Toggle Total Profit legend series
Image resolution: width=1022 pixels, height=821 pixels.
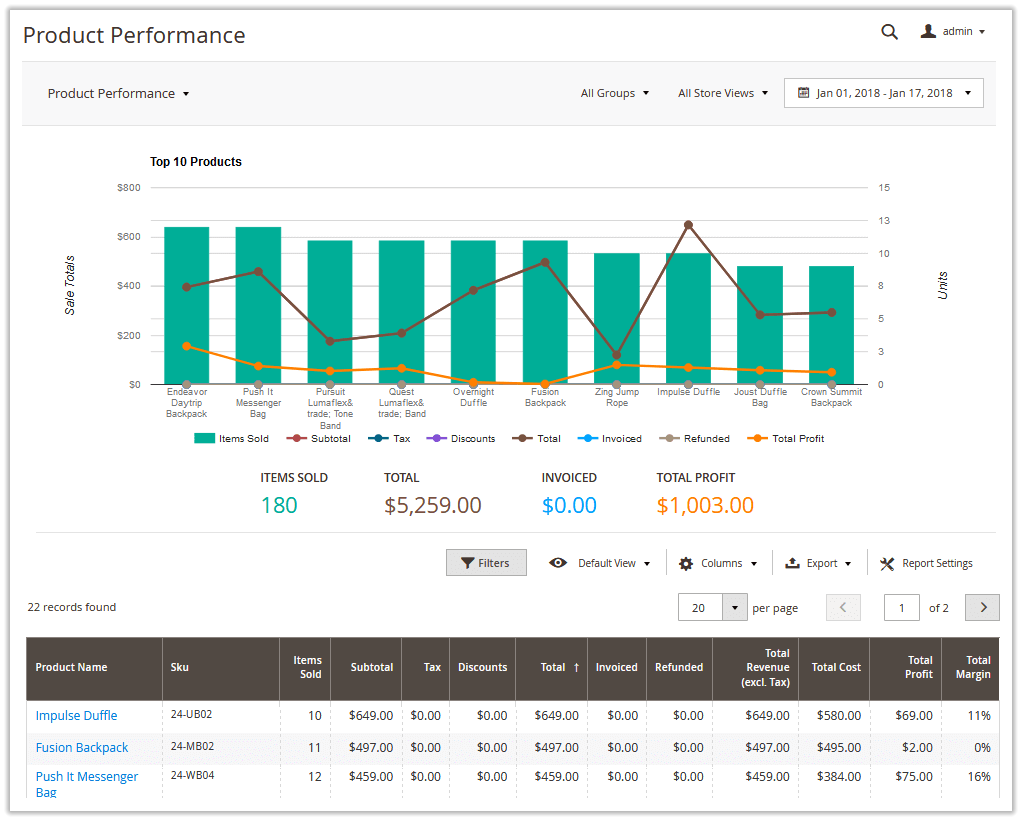[x=785, y=439]
